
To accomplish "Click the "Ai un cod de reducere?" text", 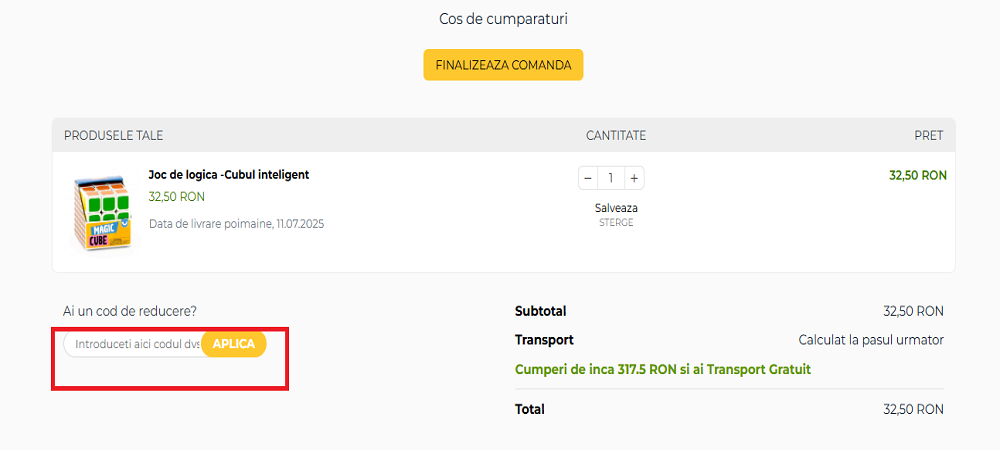I will tap(136, 311).
